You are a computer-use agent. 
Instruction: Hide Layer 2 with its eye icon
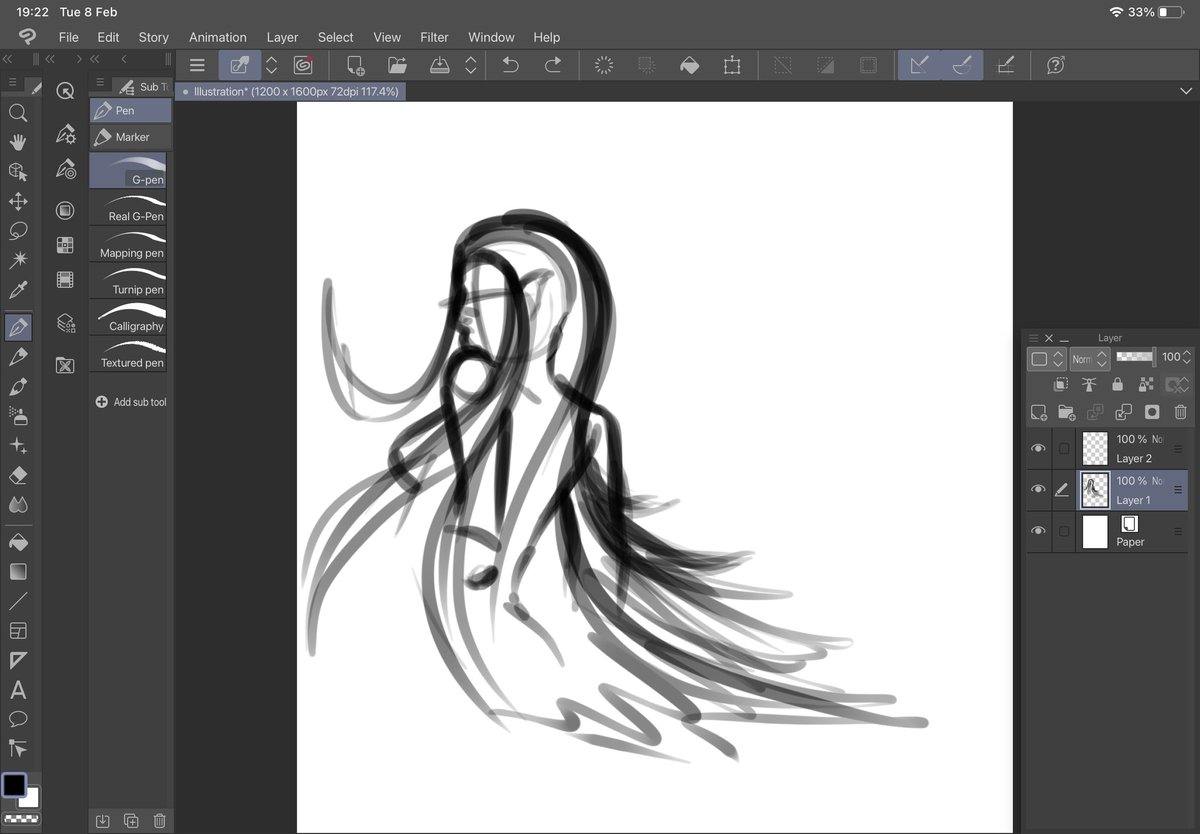1038,449
